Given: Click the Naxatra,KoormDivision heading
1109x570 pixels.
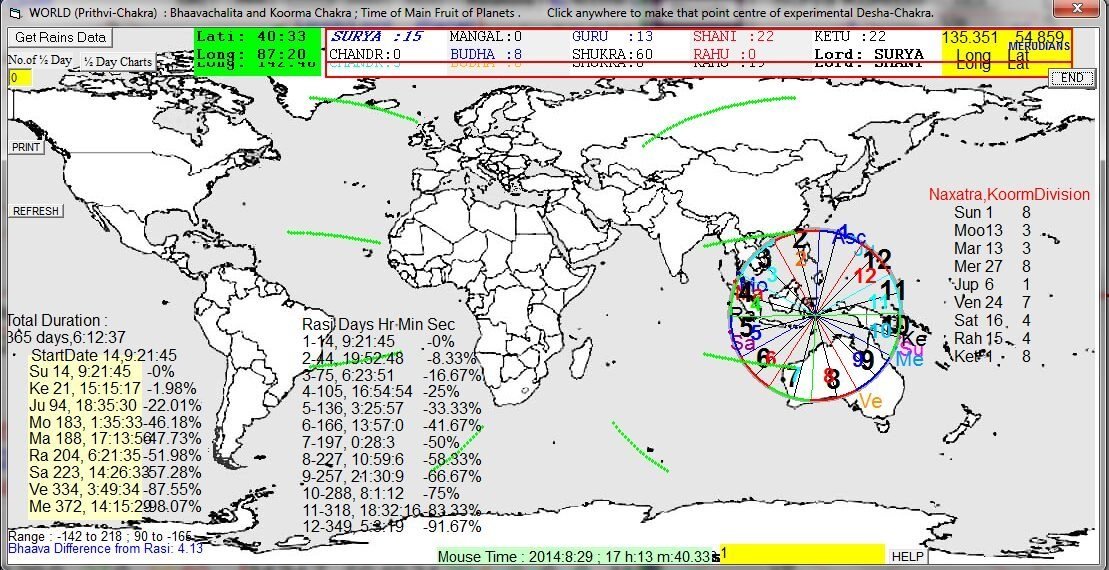Looking at the screenshot, I should pyautogui.click(x=1009, y=194).
